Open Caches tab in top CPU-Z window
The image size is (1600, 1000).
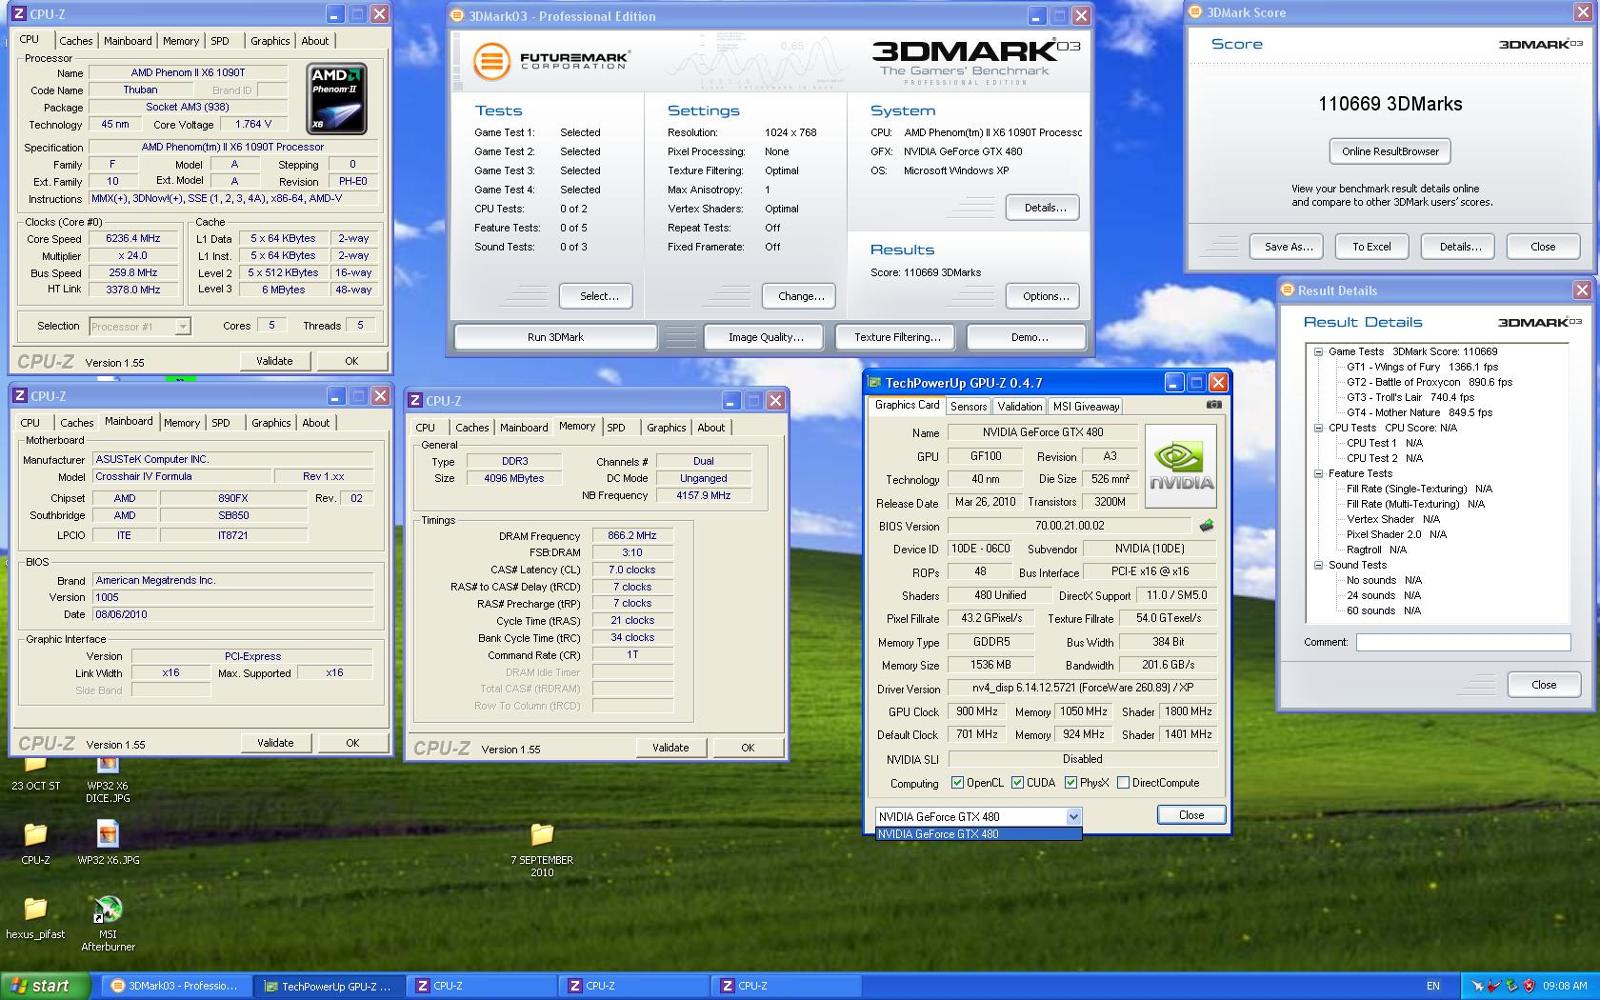[x=76, y=41]
